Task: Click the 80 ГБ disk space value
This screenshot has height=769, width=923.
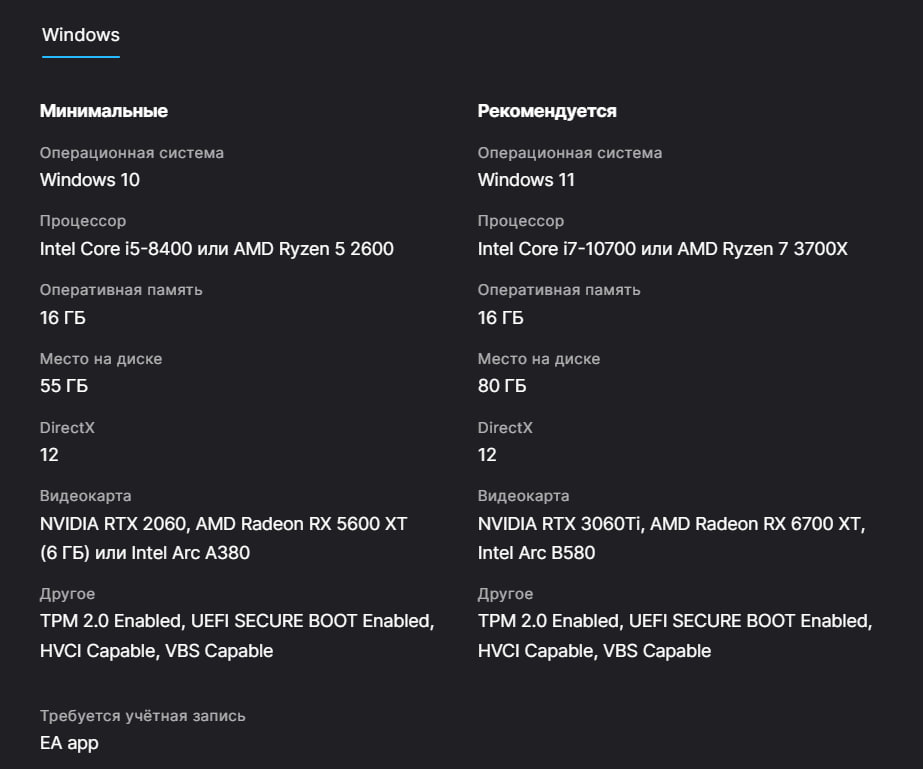Action: tap(502, 386)
